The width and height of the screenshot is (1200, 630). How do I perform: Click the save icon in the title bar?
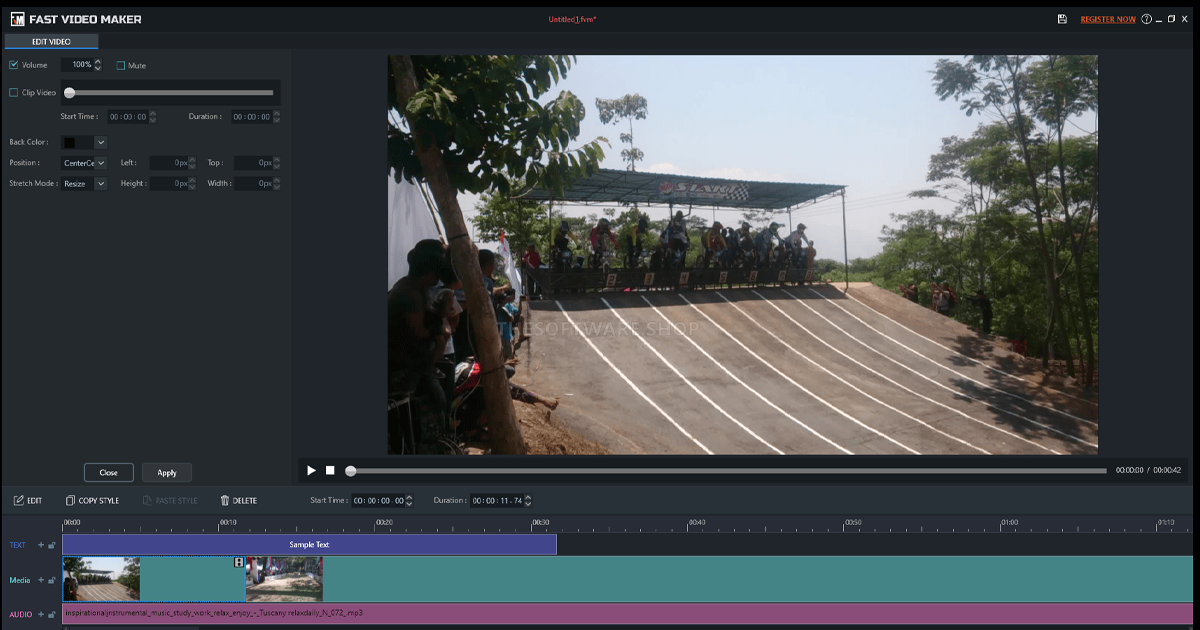pyautogui.click(x=1062, y=19)
